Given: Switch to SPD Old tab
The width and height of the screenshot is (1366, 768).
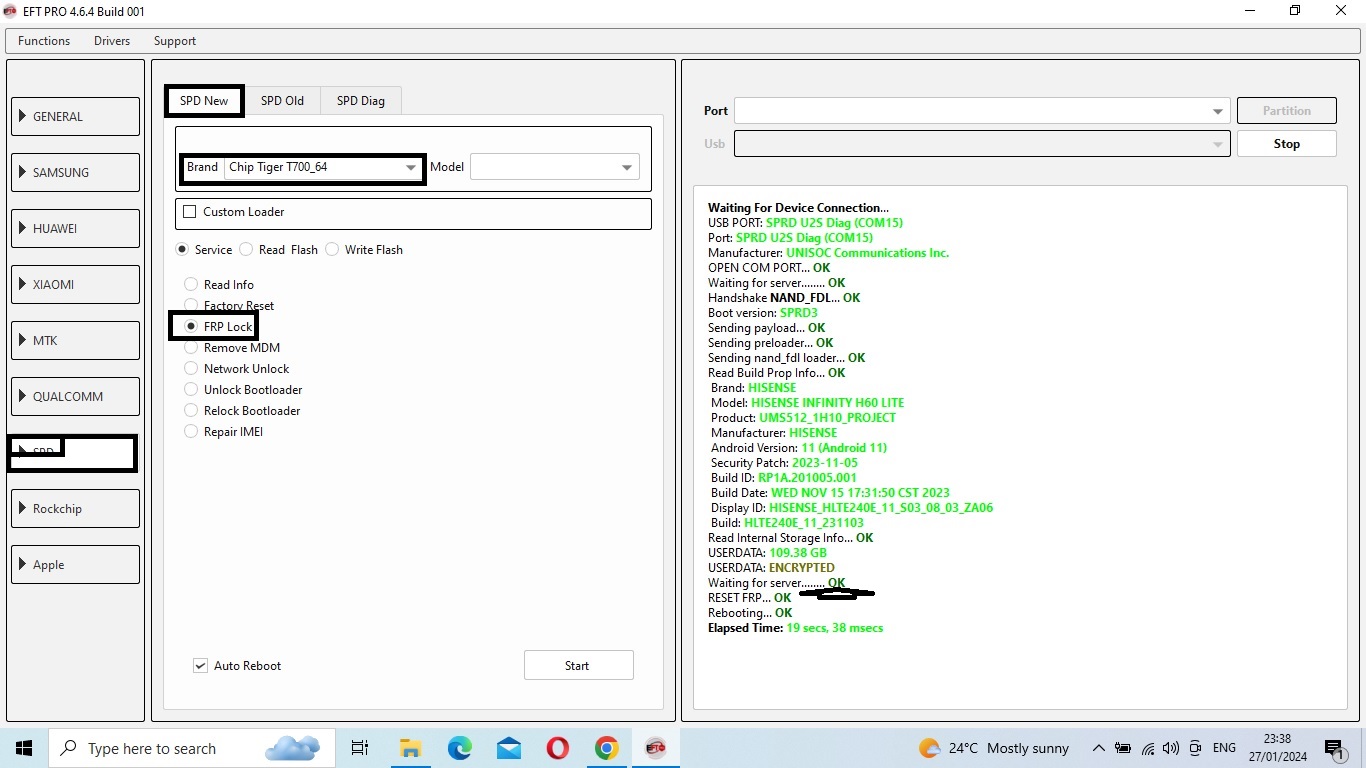Looking at the screenshot, I should (282, 101).
